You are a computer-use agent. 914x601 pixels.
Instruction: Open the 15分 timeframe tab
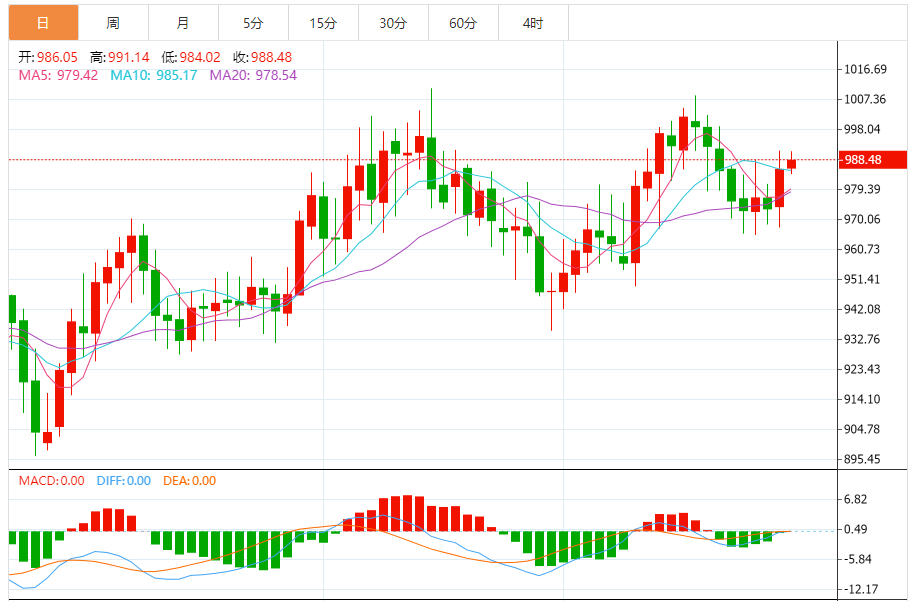pos(323,23)
